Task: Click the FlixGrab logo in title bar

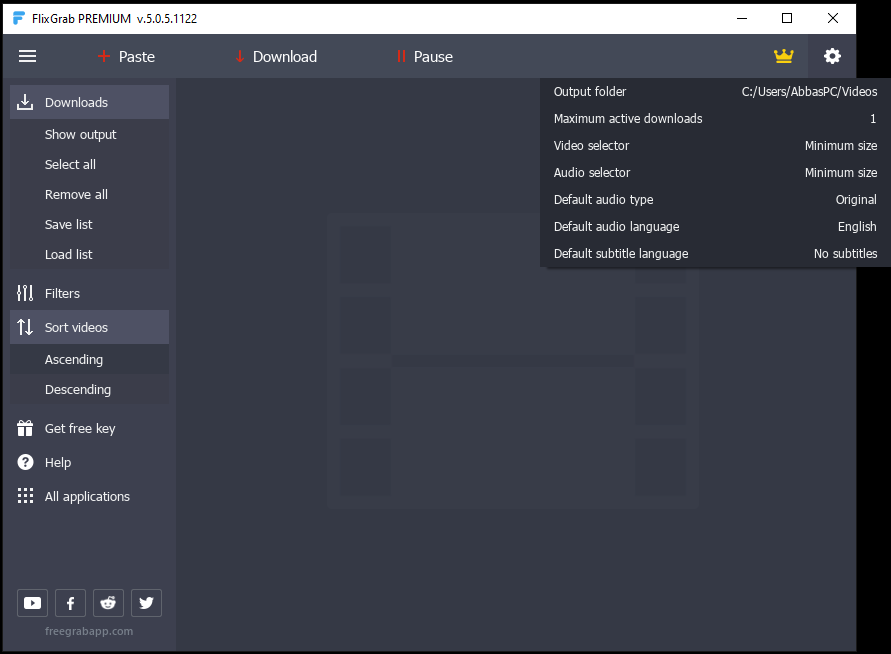Action: click(19, 18)
